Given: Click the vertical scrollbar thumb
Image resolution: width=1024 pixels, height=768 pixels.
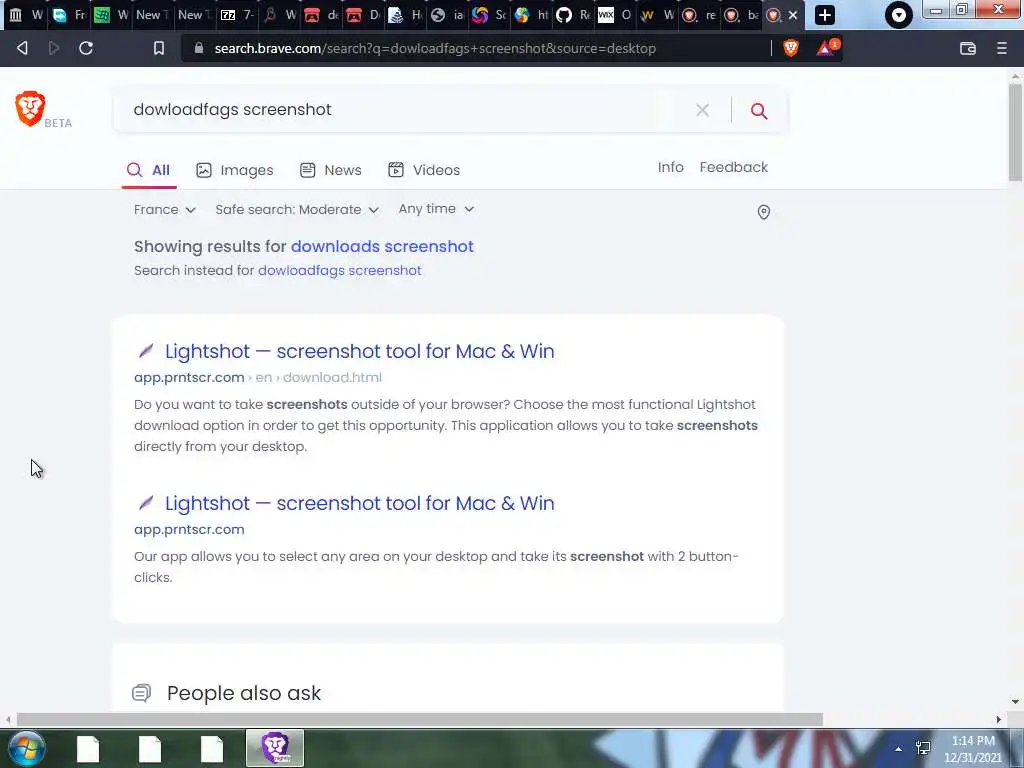Looking at the screenshot, I should coord(1015,131).
